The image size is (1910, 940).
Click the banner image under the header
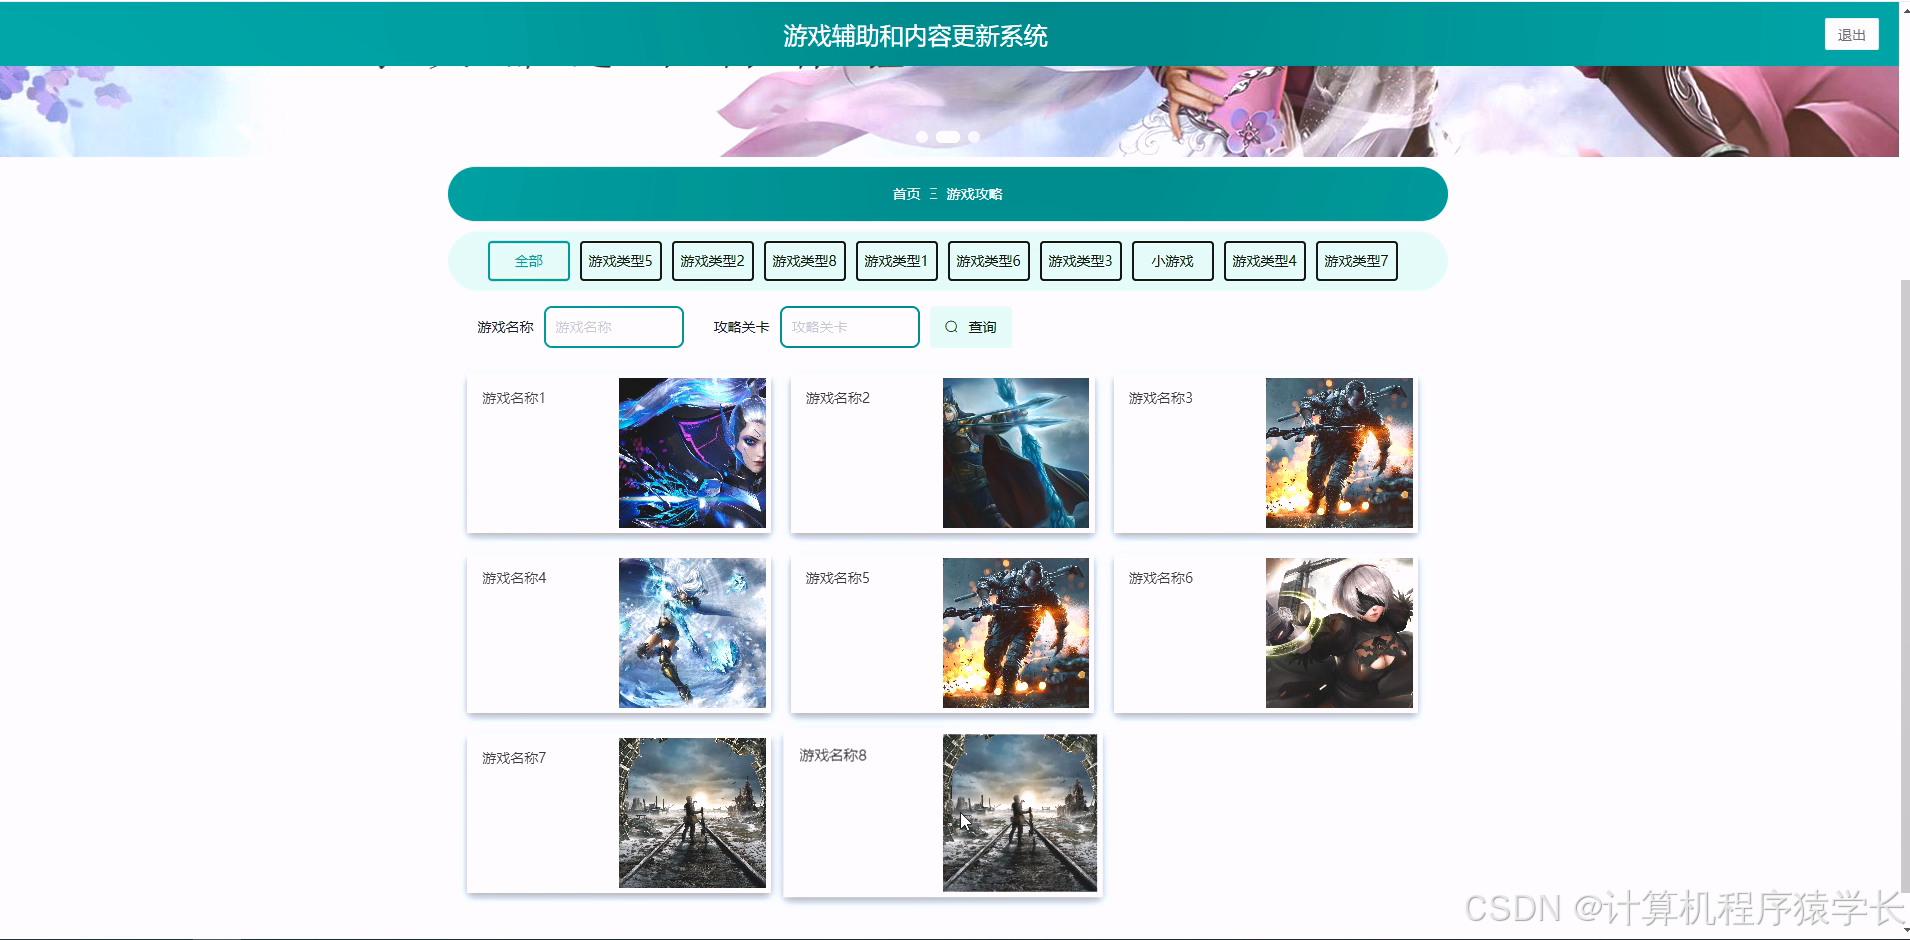[949, 111]
